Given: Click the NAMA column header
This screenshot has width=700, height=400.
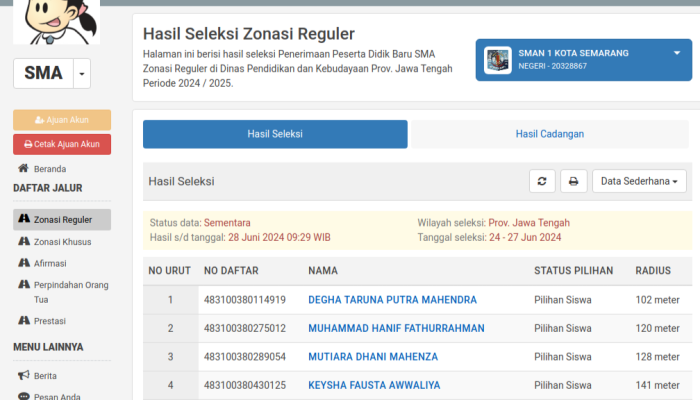Looking at the screenshot, I should point(323,271).
